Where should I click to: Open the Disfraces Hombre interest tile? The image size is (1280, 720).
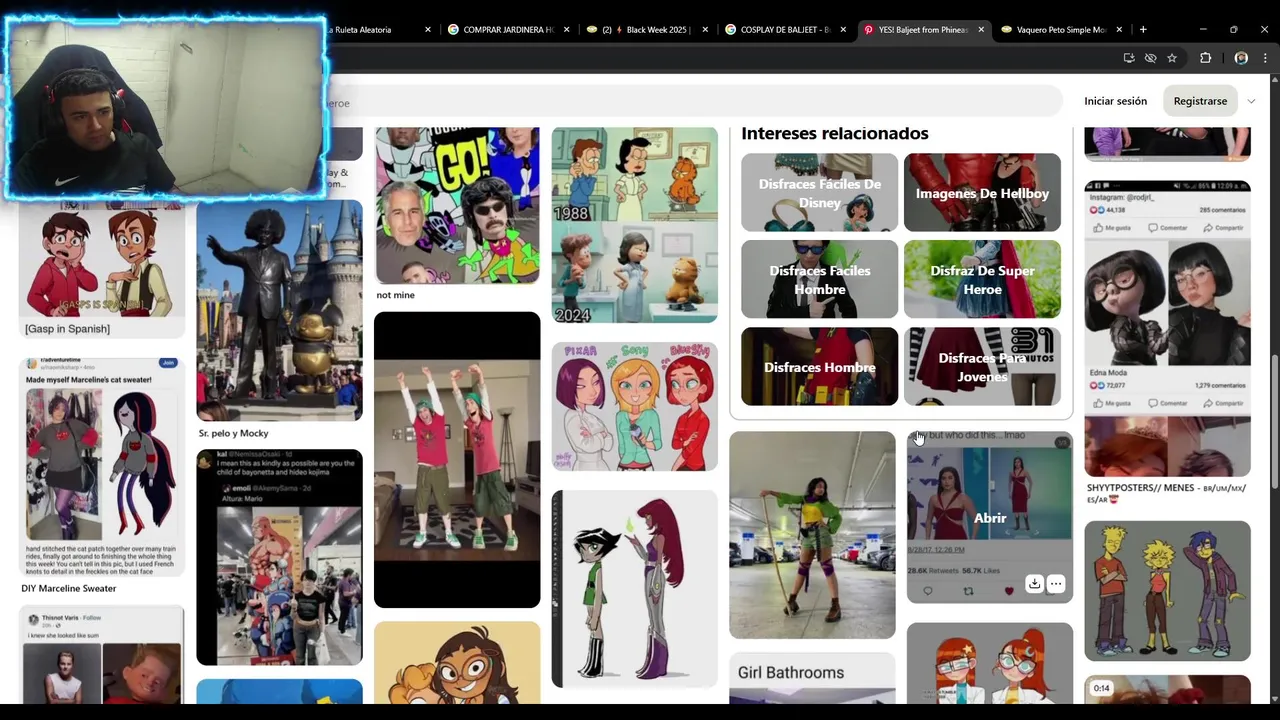[819, 366]
